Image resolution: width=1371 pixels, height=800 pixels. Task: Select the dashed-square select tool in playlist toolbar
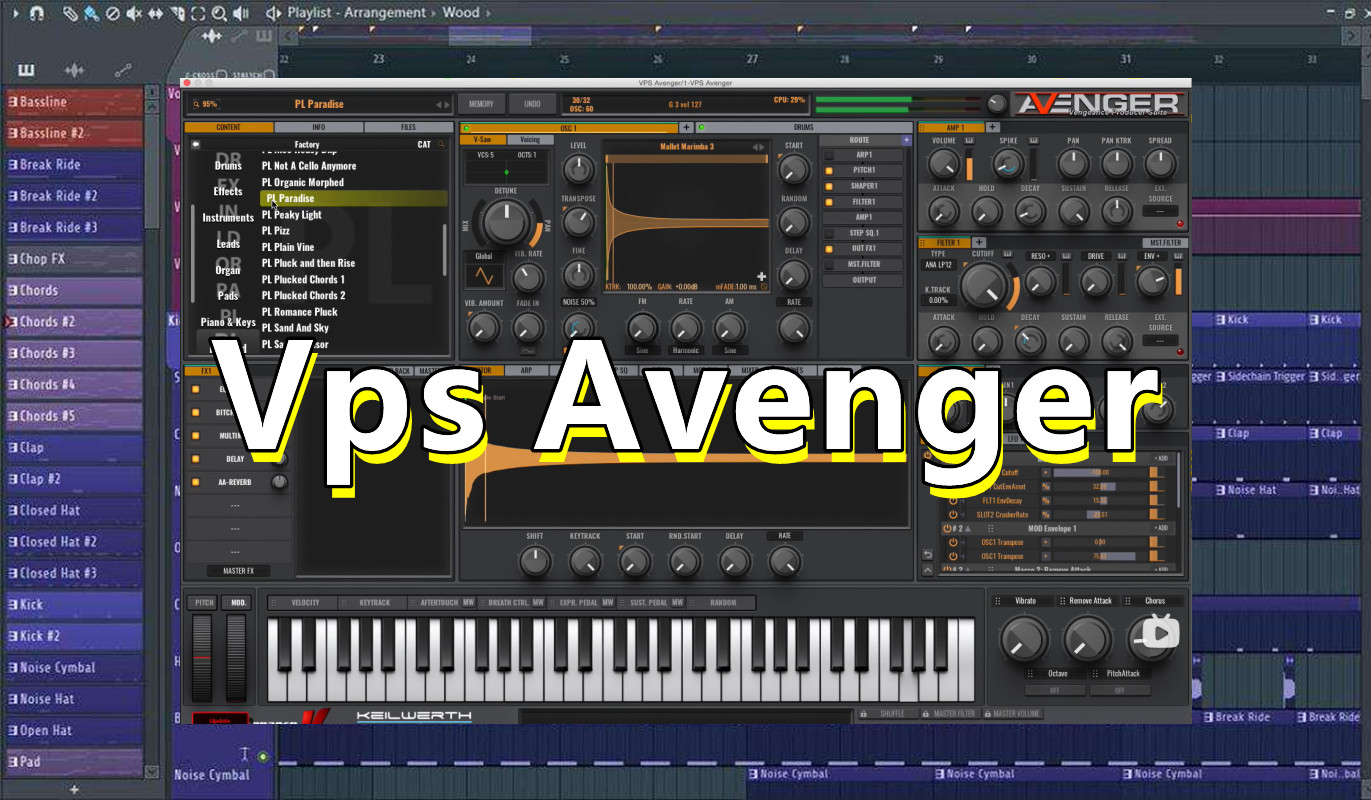point(198,13)
